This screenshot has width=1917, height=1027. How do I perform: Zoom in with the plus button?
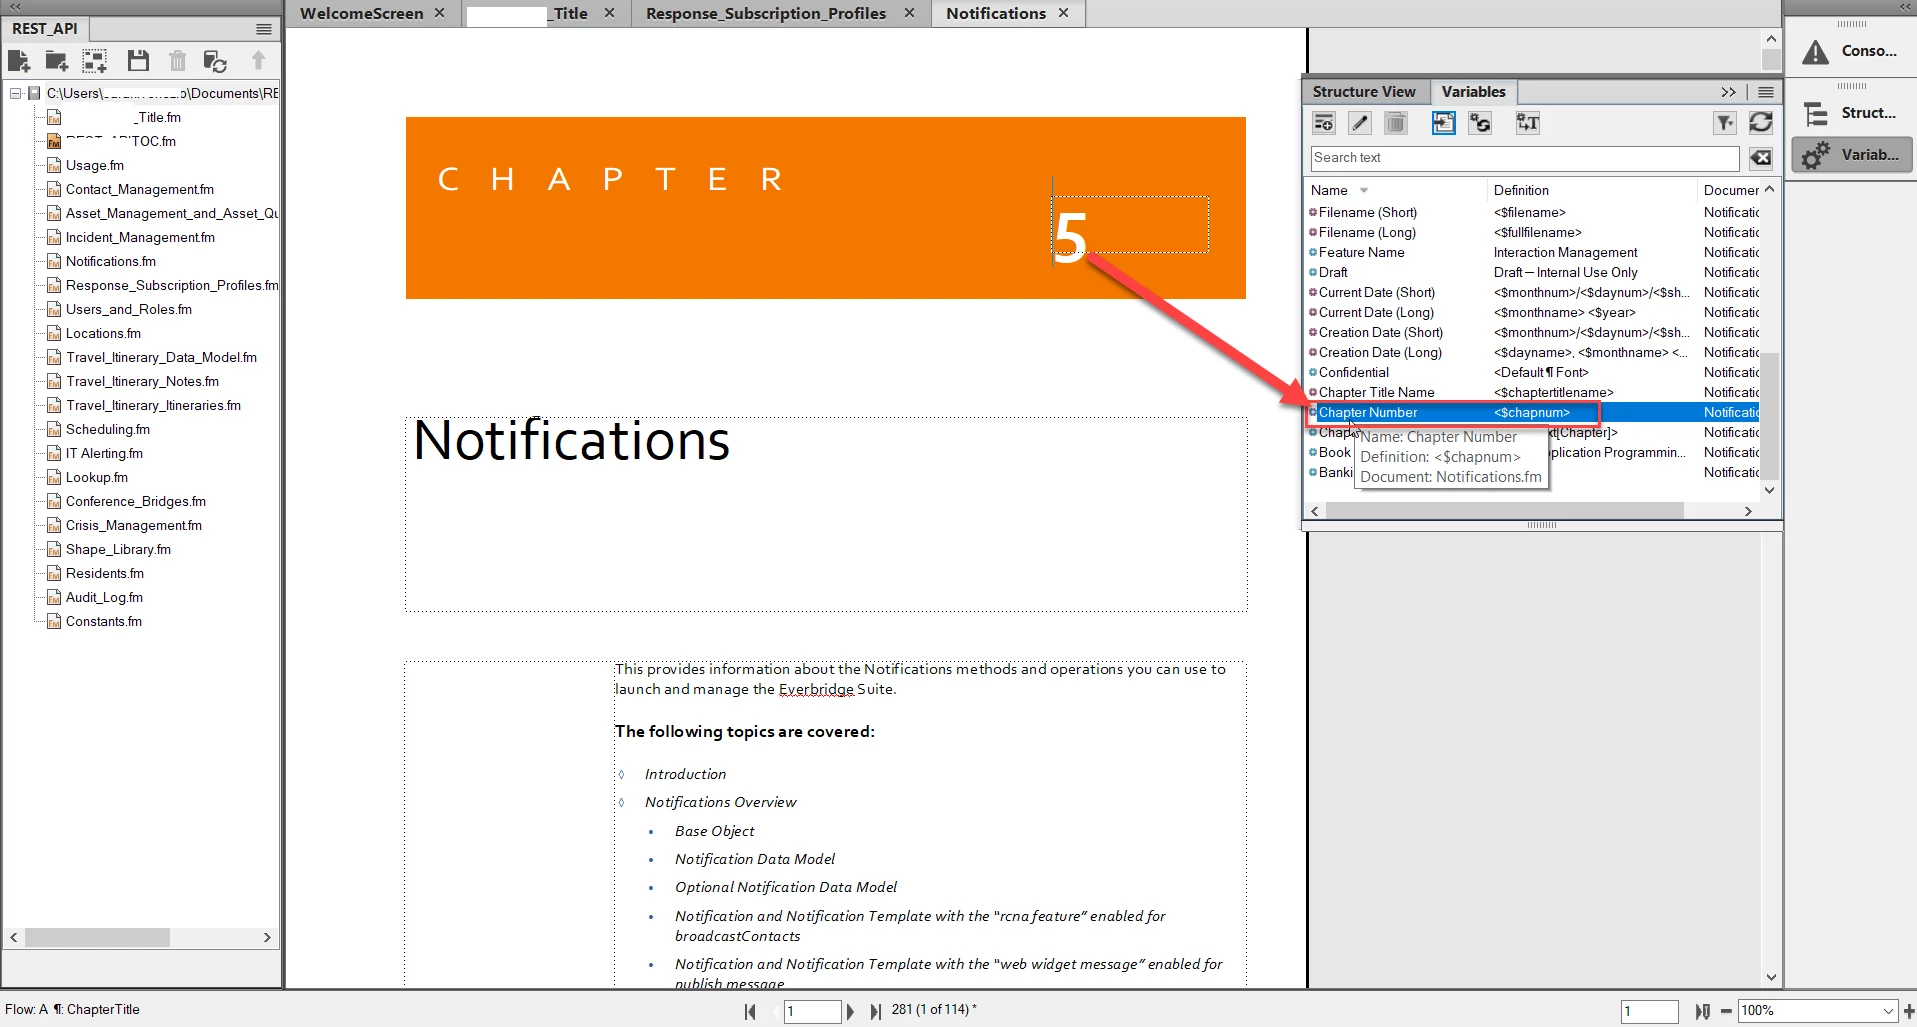[x=1908, y=1011]
